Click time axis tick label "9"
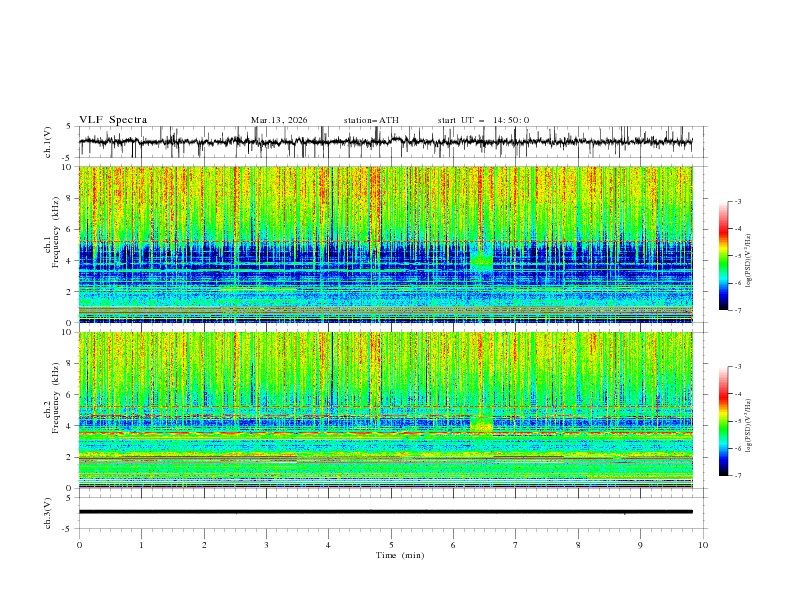 click(640, 545)
